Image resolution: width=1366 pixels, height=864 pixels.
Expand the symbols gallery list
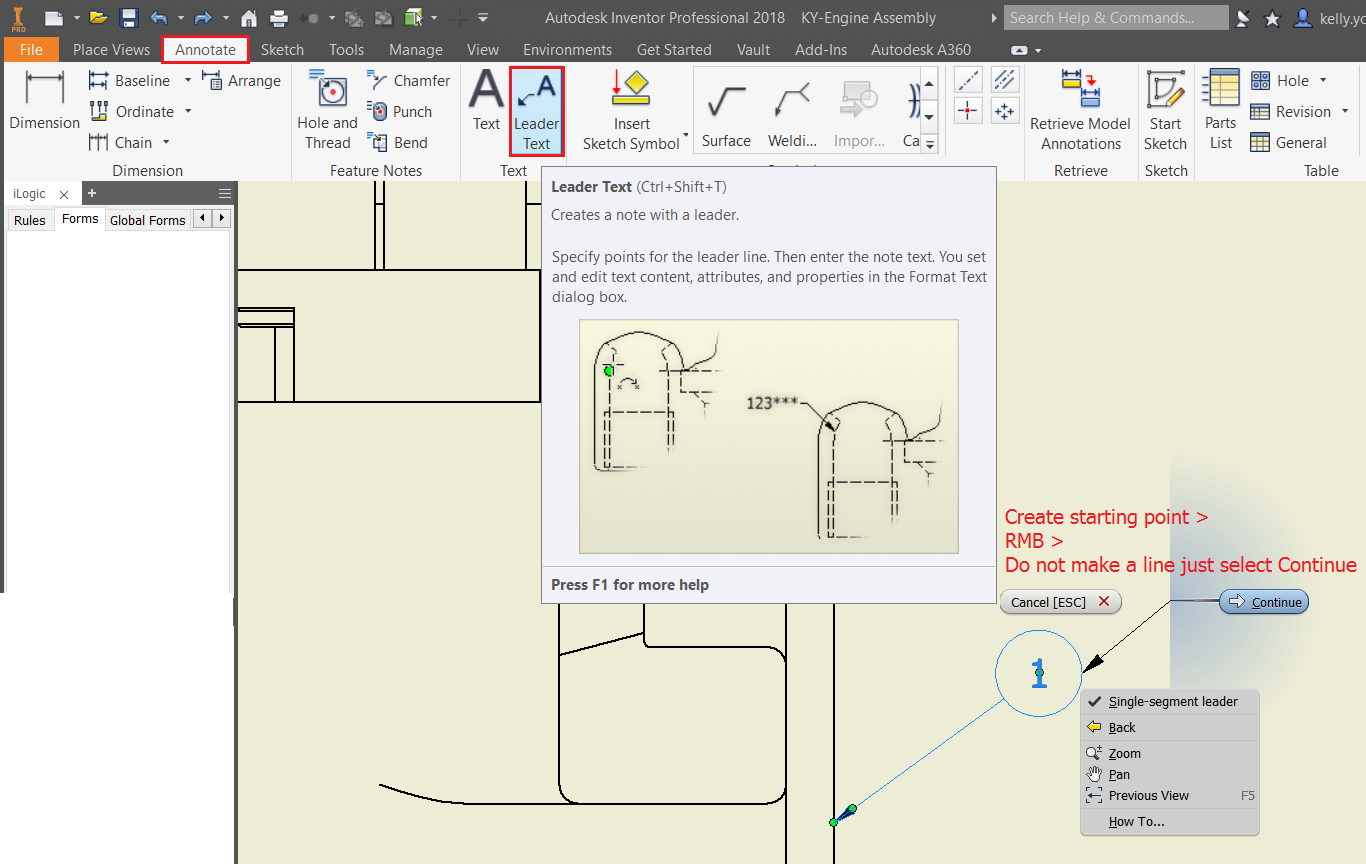click(930, 144)
